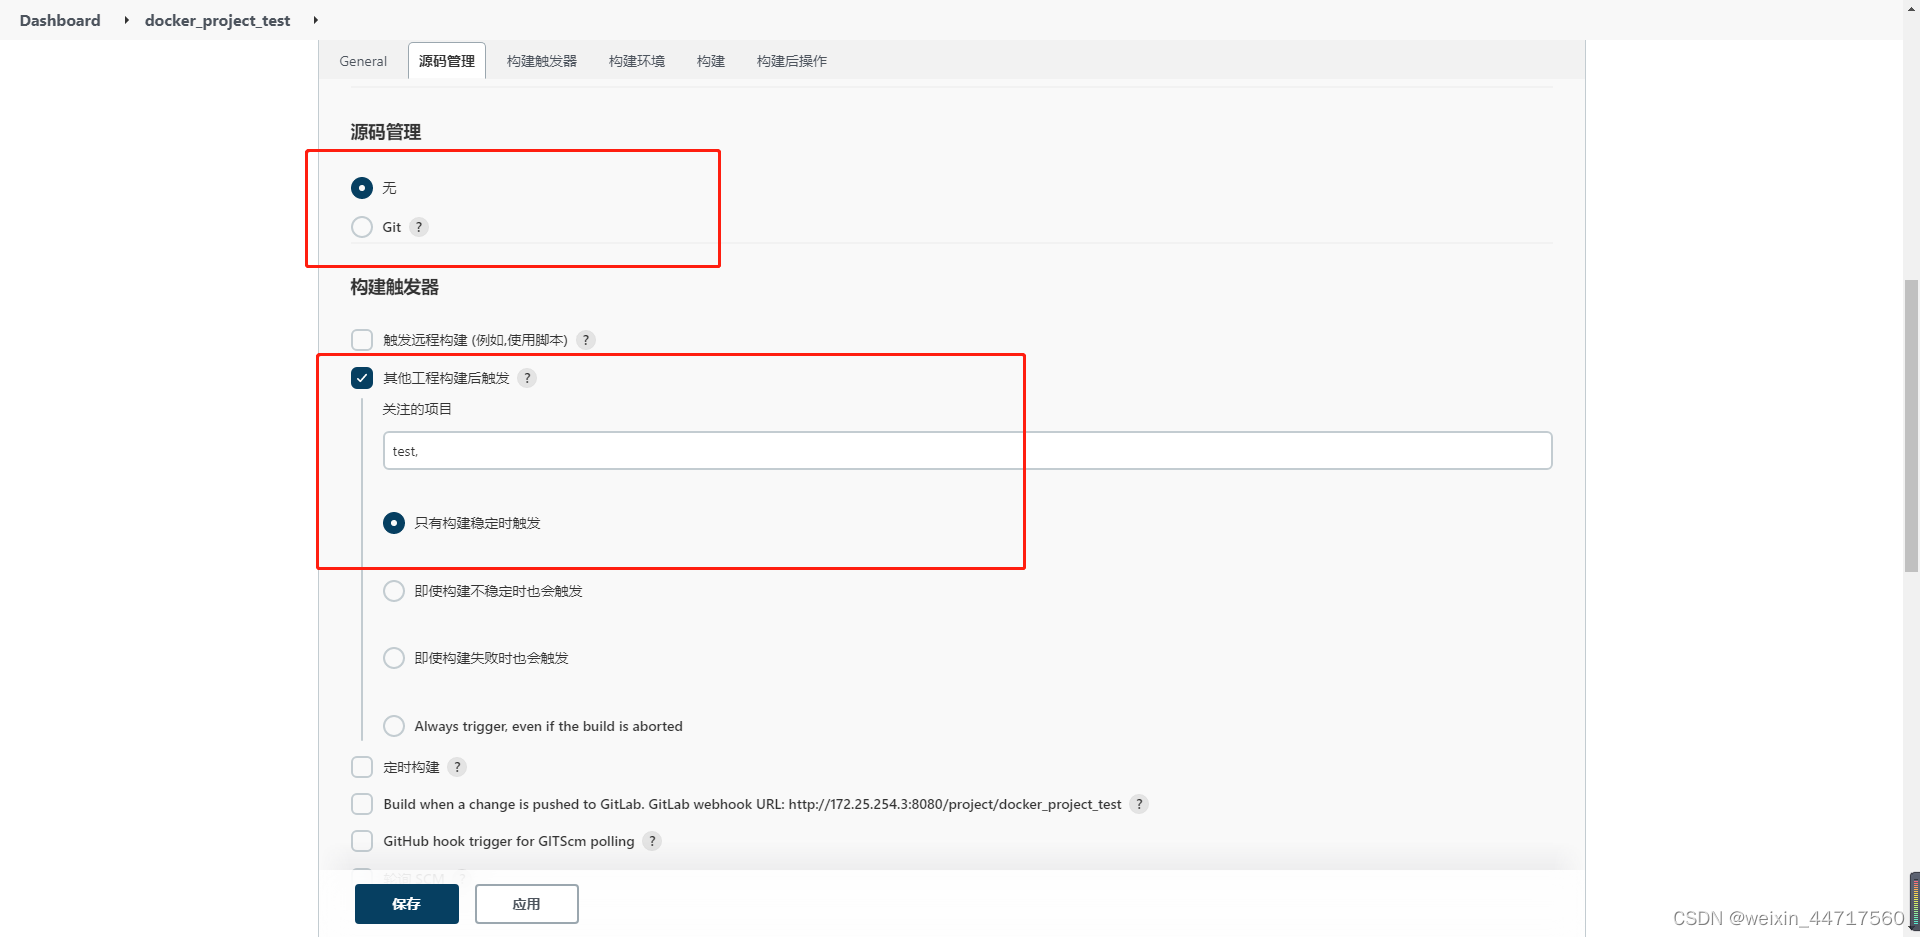Switch to the 源码管理 tab

[447, 61]
